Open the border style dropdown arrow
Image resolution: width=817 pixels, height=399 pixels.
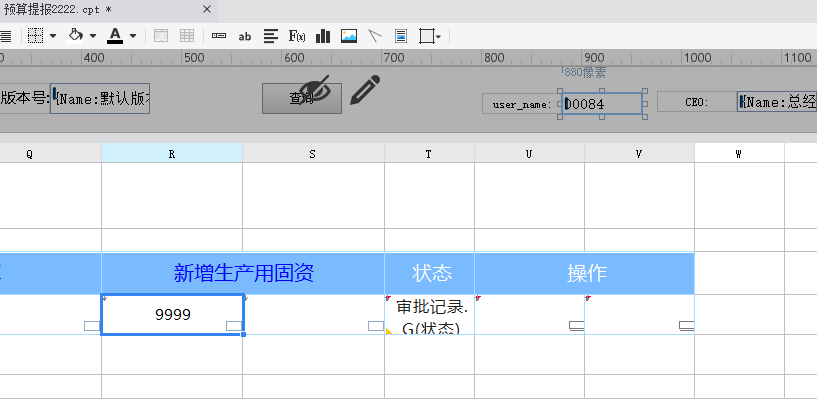53,36
